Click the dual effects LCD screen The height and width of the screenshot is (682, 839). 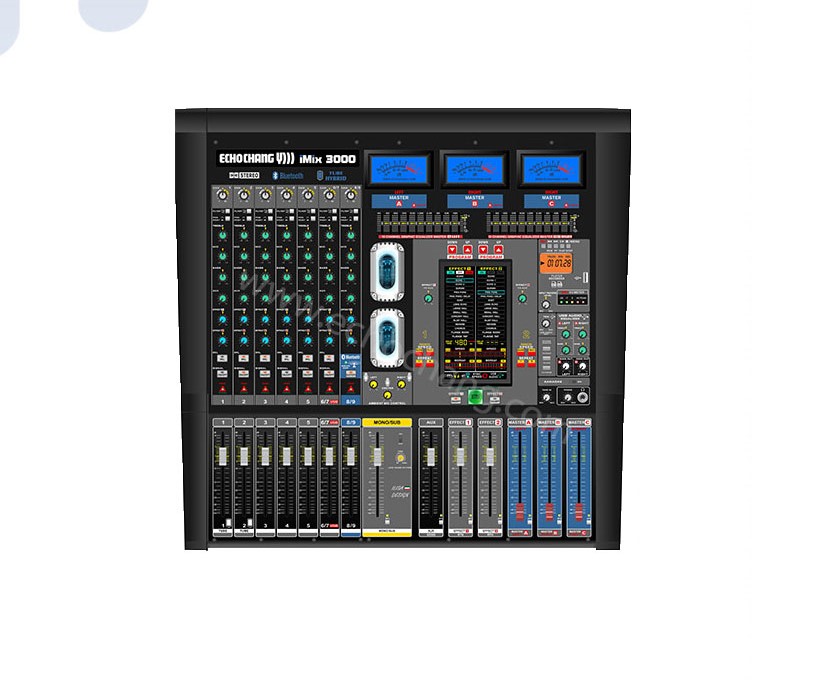(475, 322)
